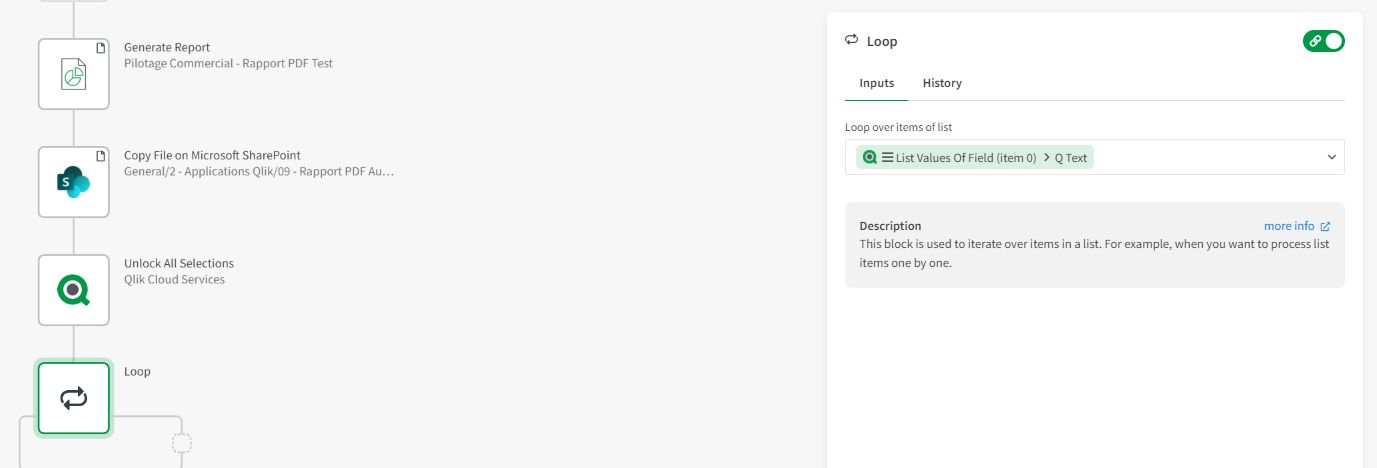This screenshot has width=1377, height=468.
Task: Click the Generate Report block icon
Action: pos(74,75)
